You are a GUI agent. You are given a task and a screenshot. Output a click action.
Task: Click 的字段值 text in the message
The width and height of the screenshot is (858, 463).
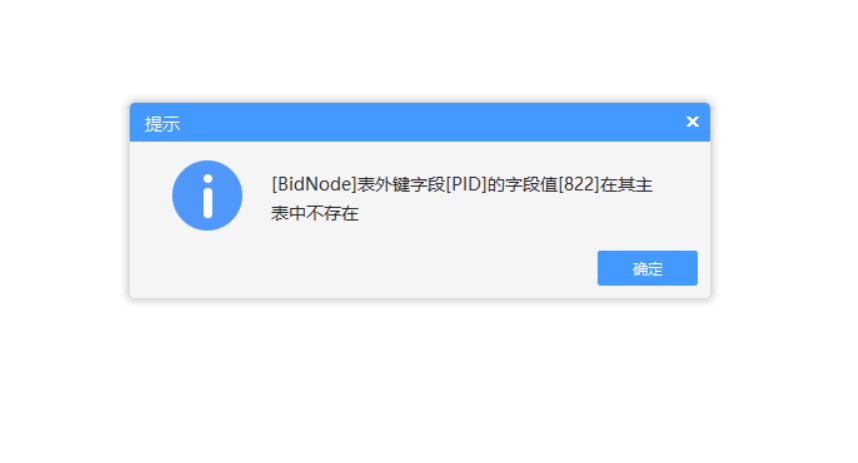click(x=522, y=184)
